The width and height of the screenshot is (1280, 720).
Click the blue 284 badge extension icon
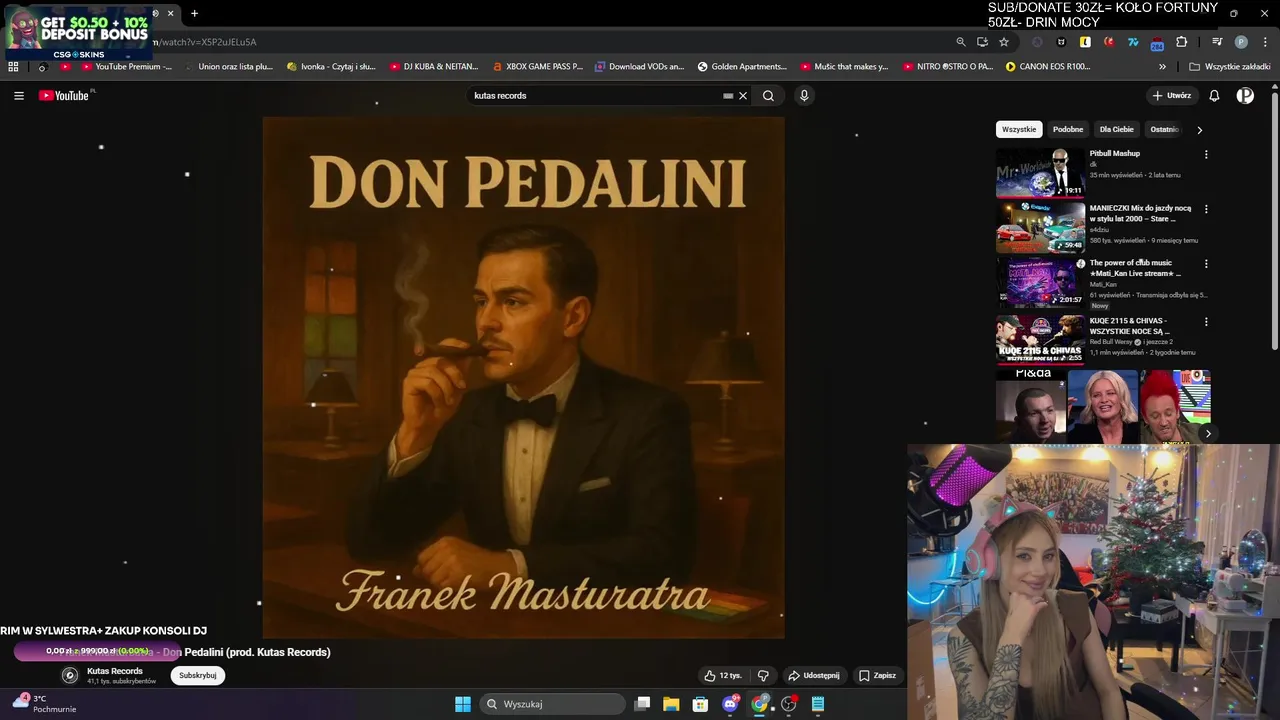tap(1157, 43)
